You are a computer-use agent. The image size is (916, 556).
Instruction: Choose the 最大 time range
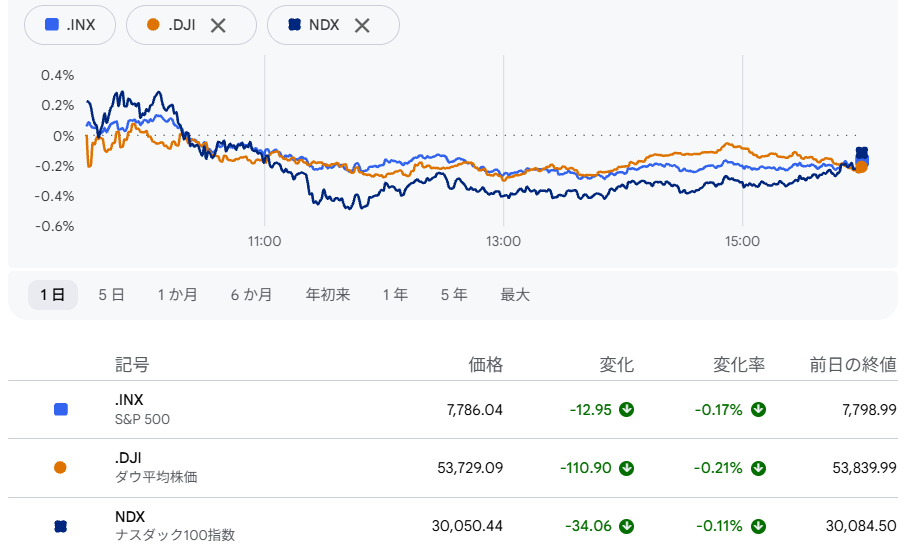(515, 295)
